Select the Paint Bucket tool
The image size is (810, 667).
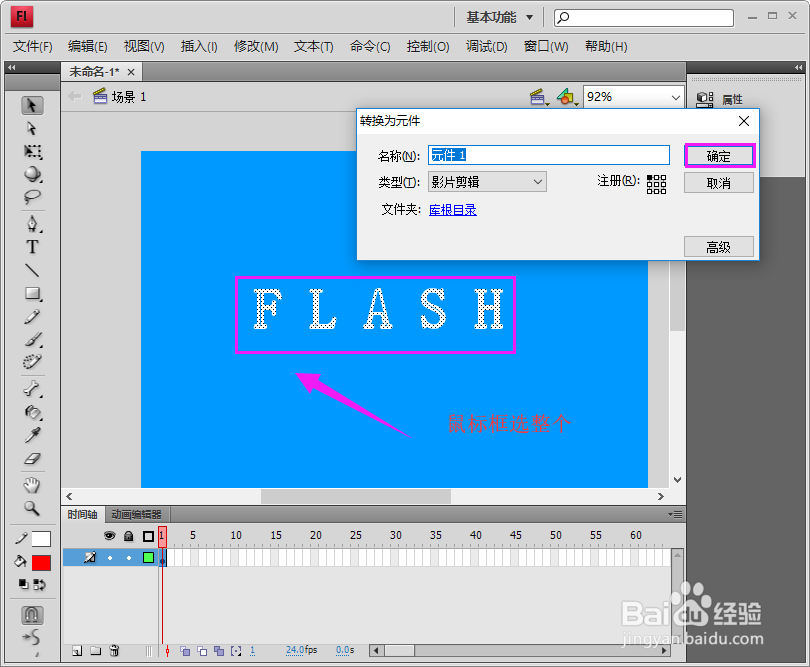33,412
